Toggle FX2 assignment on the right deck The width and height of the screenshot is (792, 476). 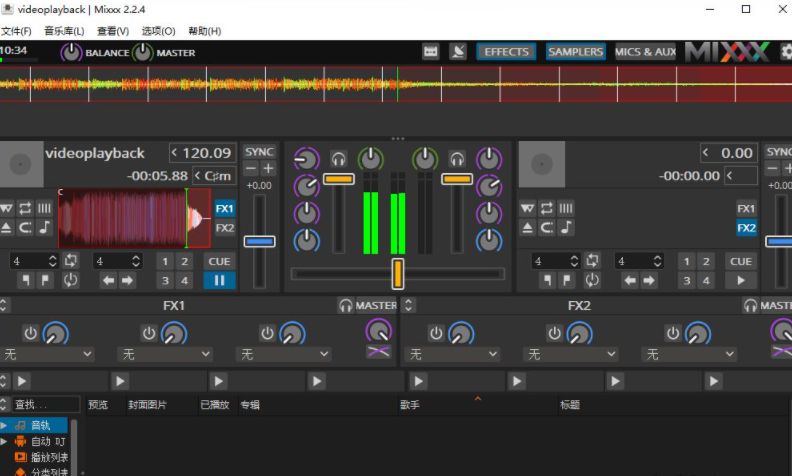[x=746, y=228]
